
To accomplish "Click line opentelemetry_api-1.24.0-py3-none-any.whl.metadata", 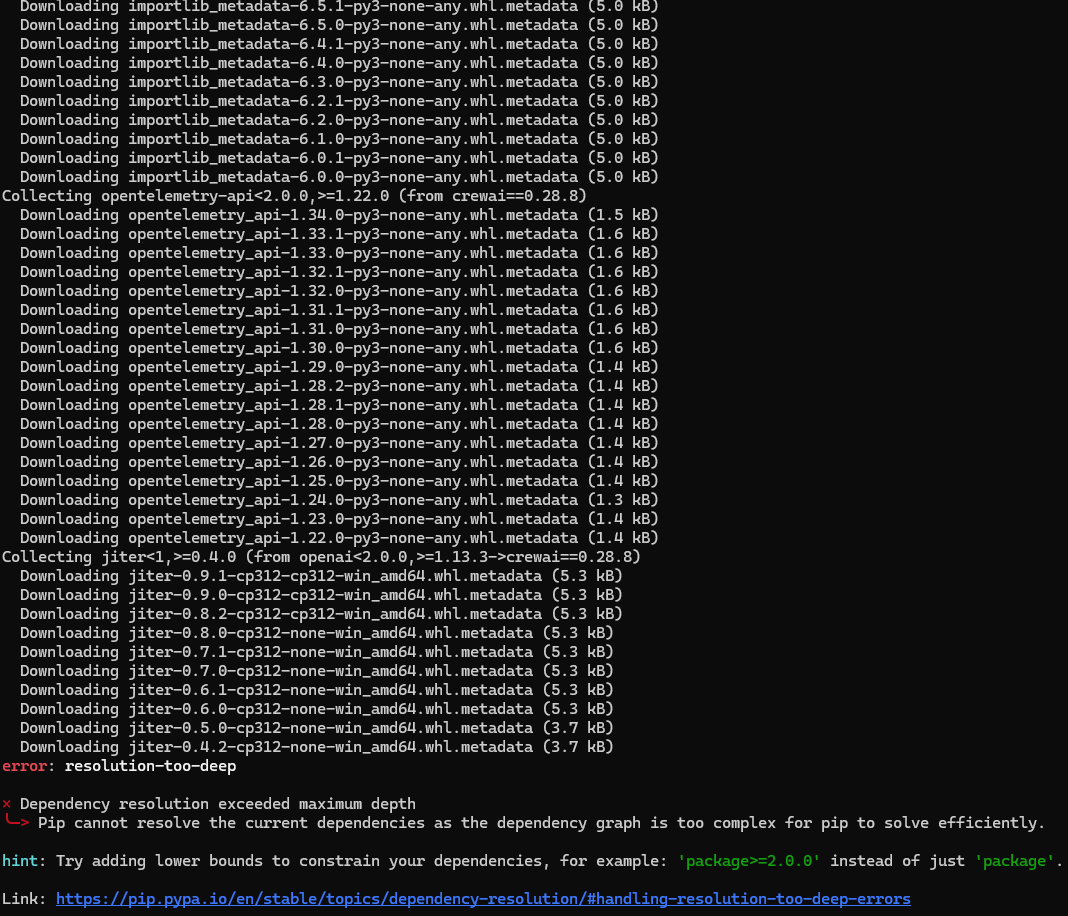I will point(339,500).
